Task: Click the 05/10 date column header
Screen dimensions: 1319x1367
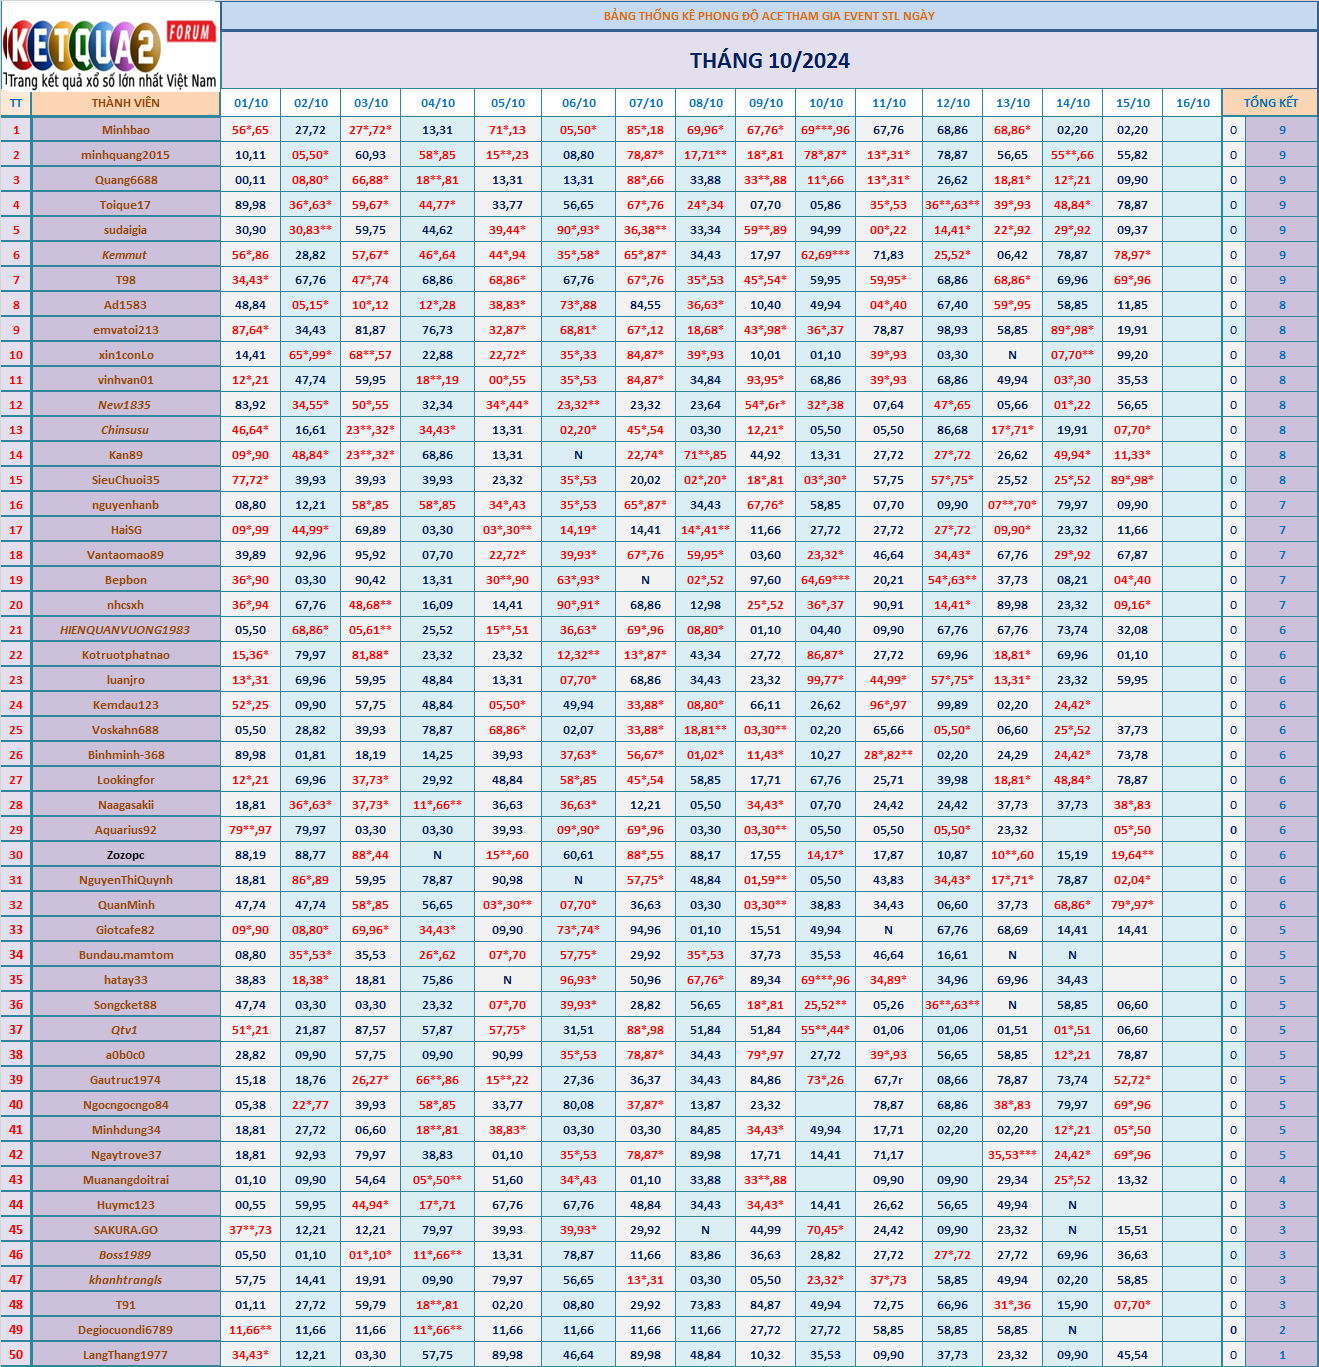Action: pyautogui.click(x=508, y=103)
